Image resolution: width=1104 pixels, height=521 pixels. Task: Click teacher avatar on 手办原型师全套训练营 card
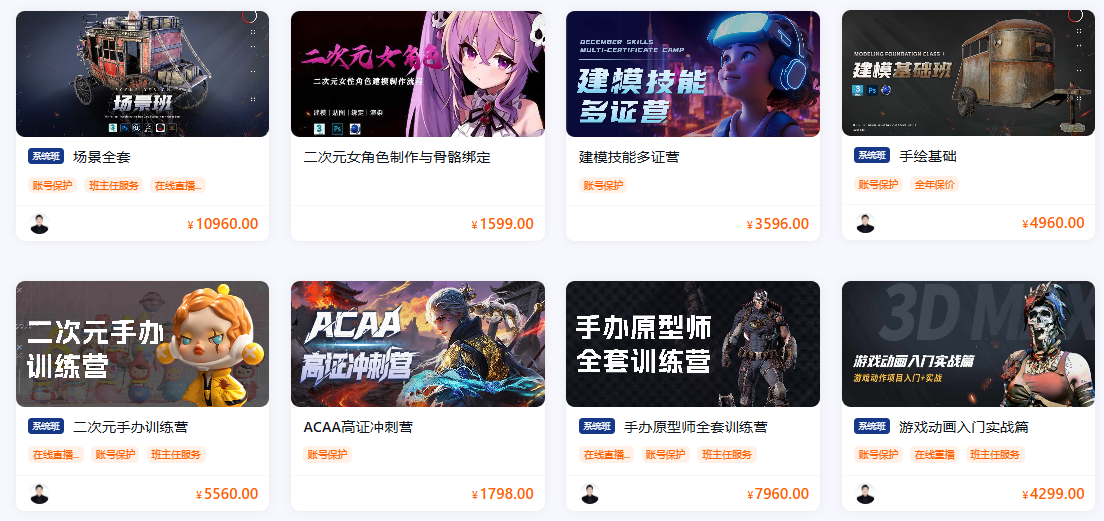coord(589,494)
